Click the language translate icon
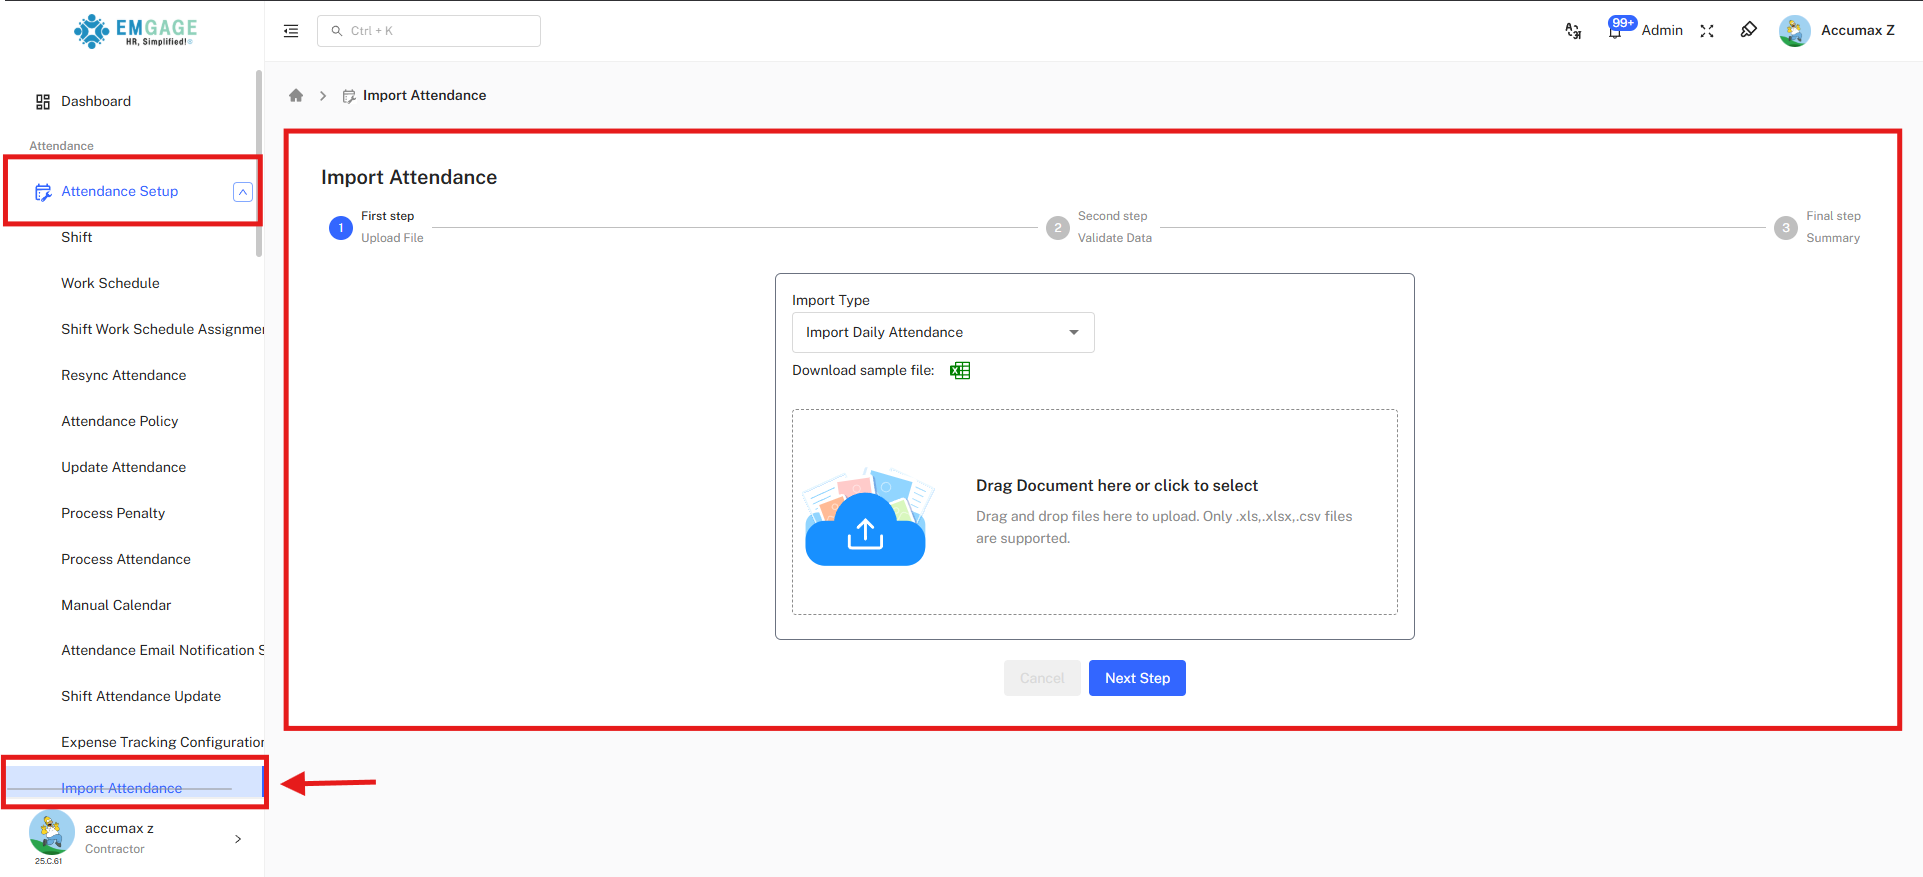This screenshot has height=877, width=1923. point(1573,31)
